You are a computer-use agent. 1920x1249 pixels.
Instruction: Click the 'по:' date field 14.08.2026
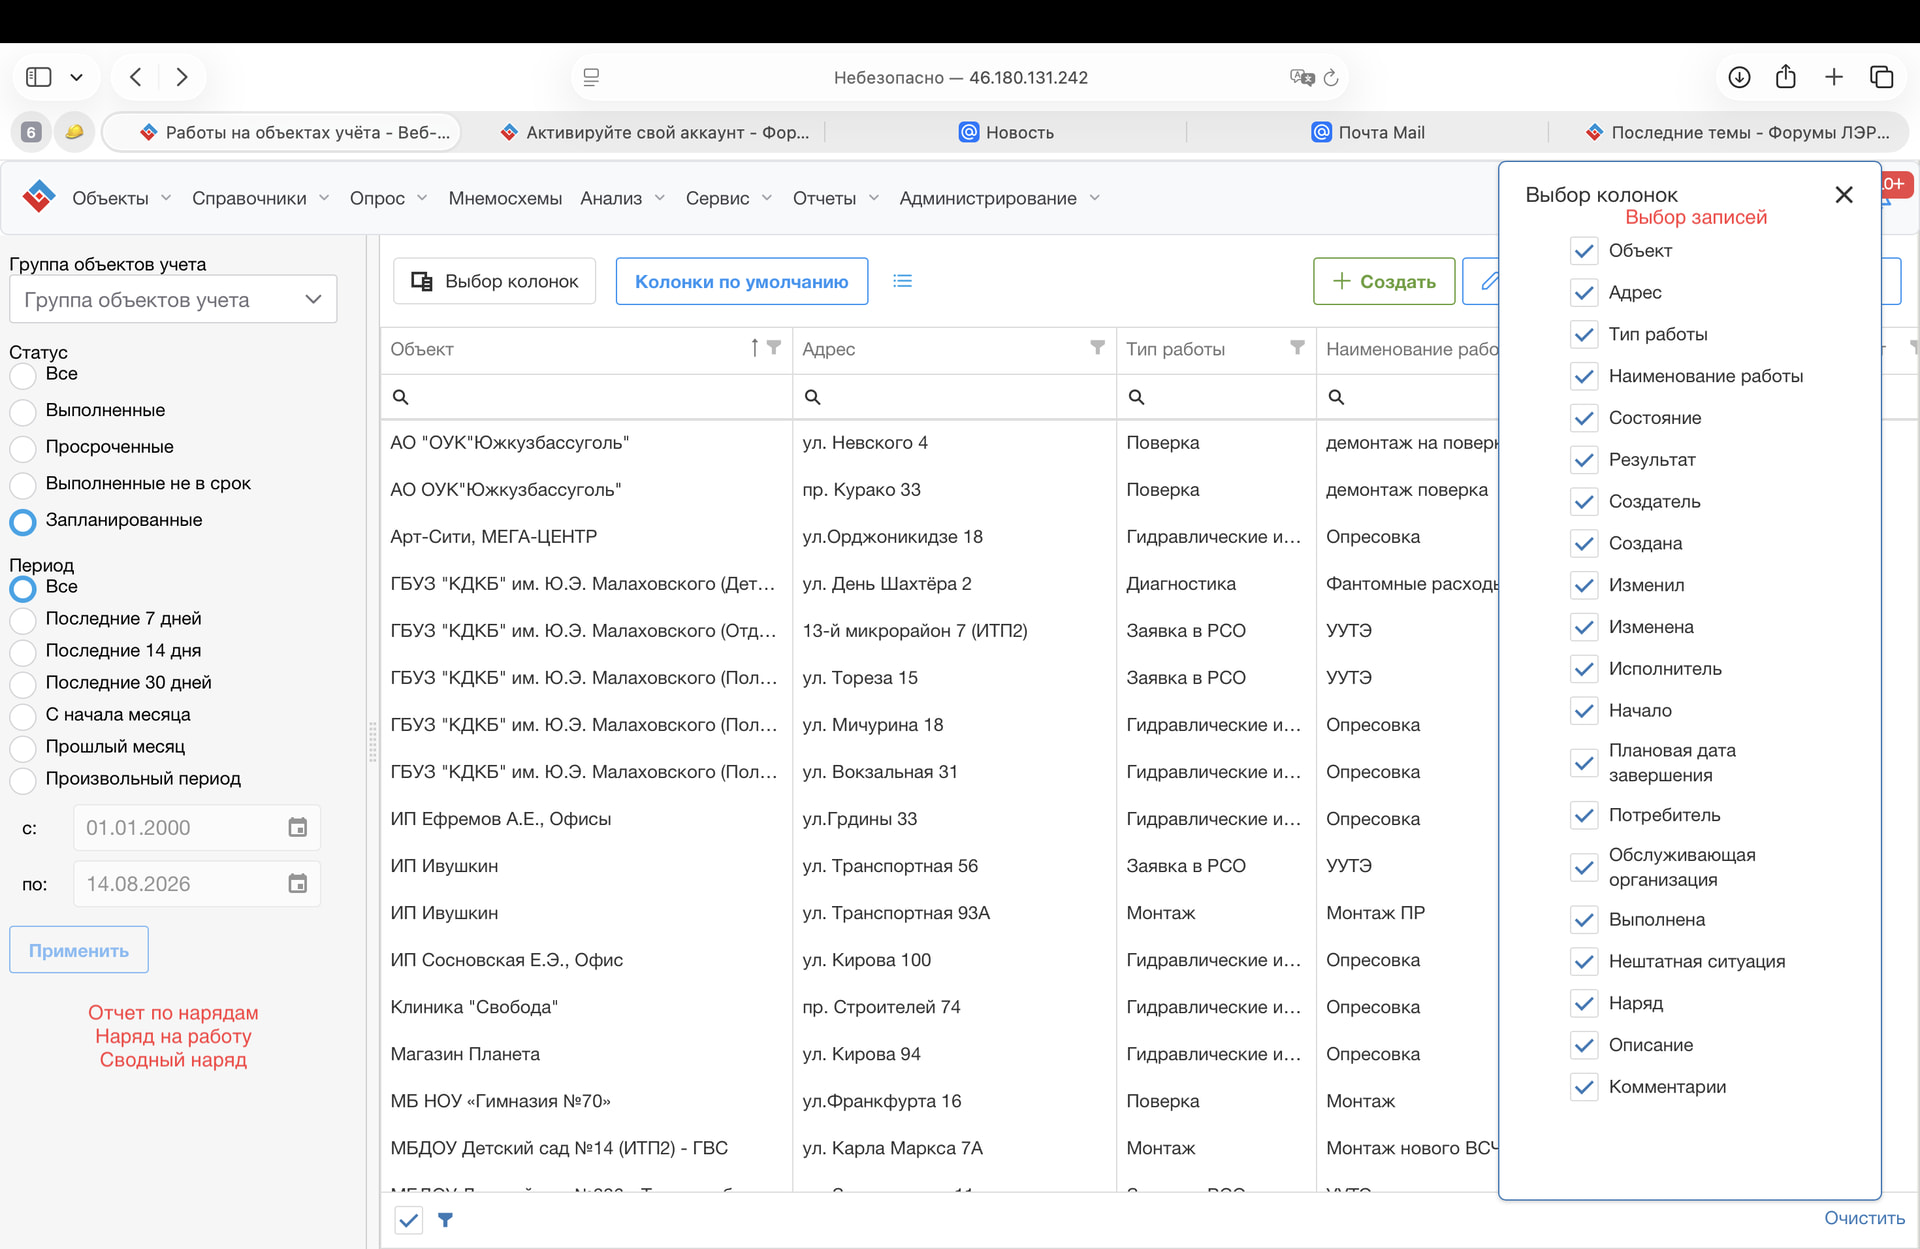pos(197,884)
